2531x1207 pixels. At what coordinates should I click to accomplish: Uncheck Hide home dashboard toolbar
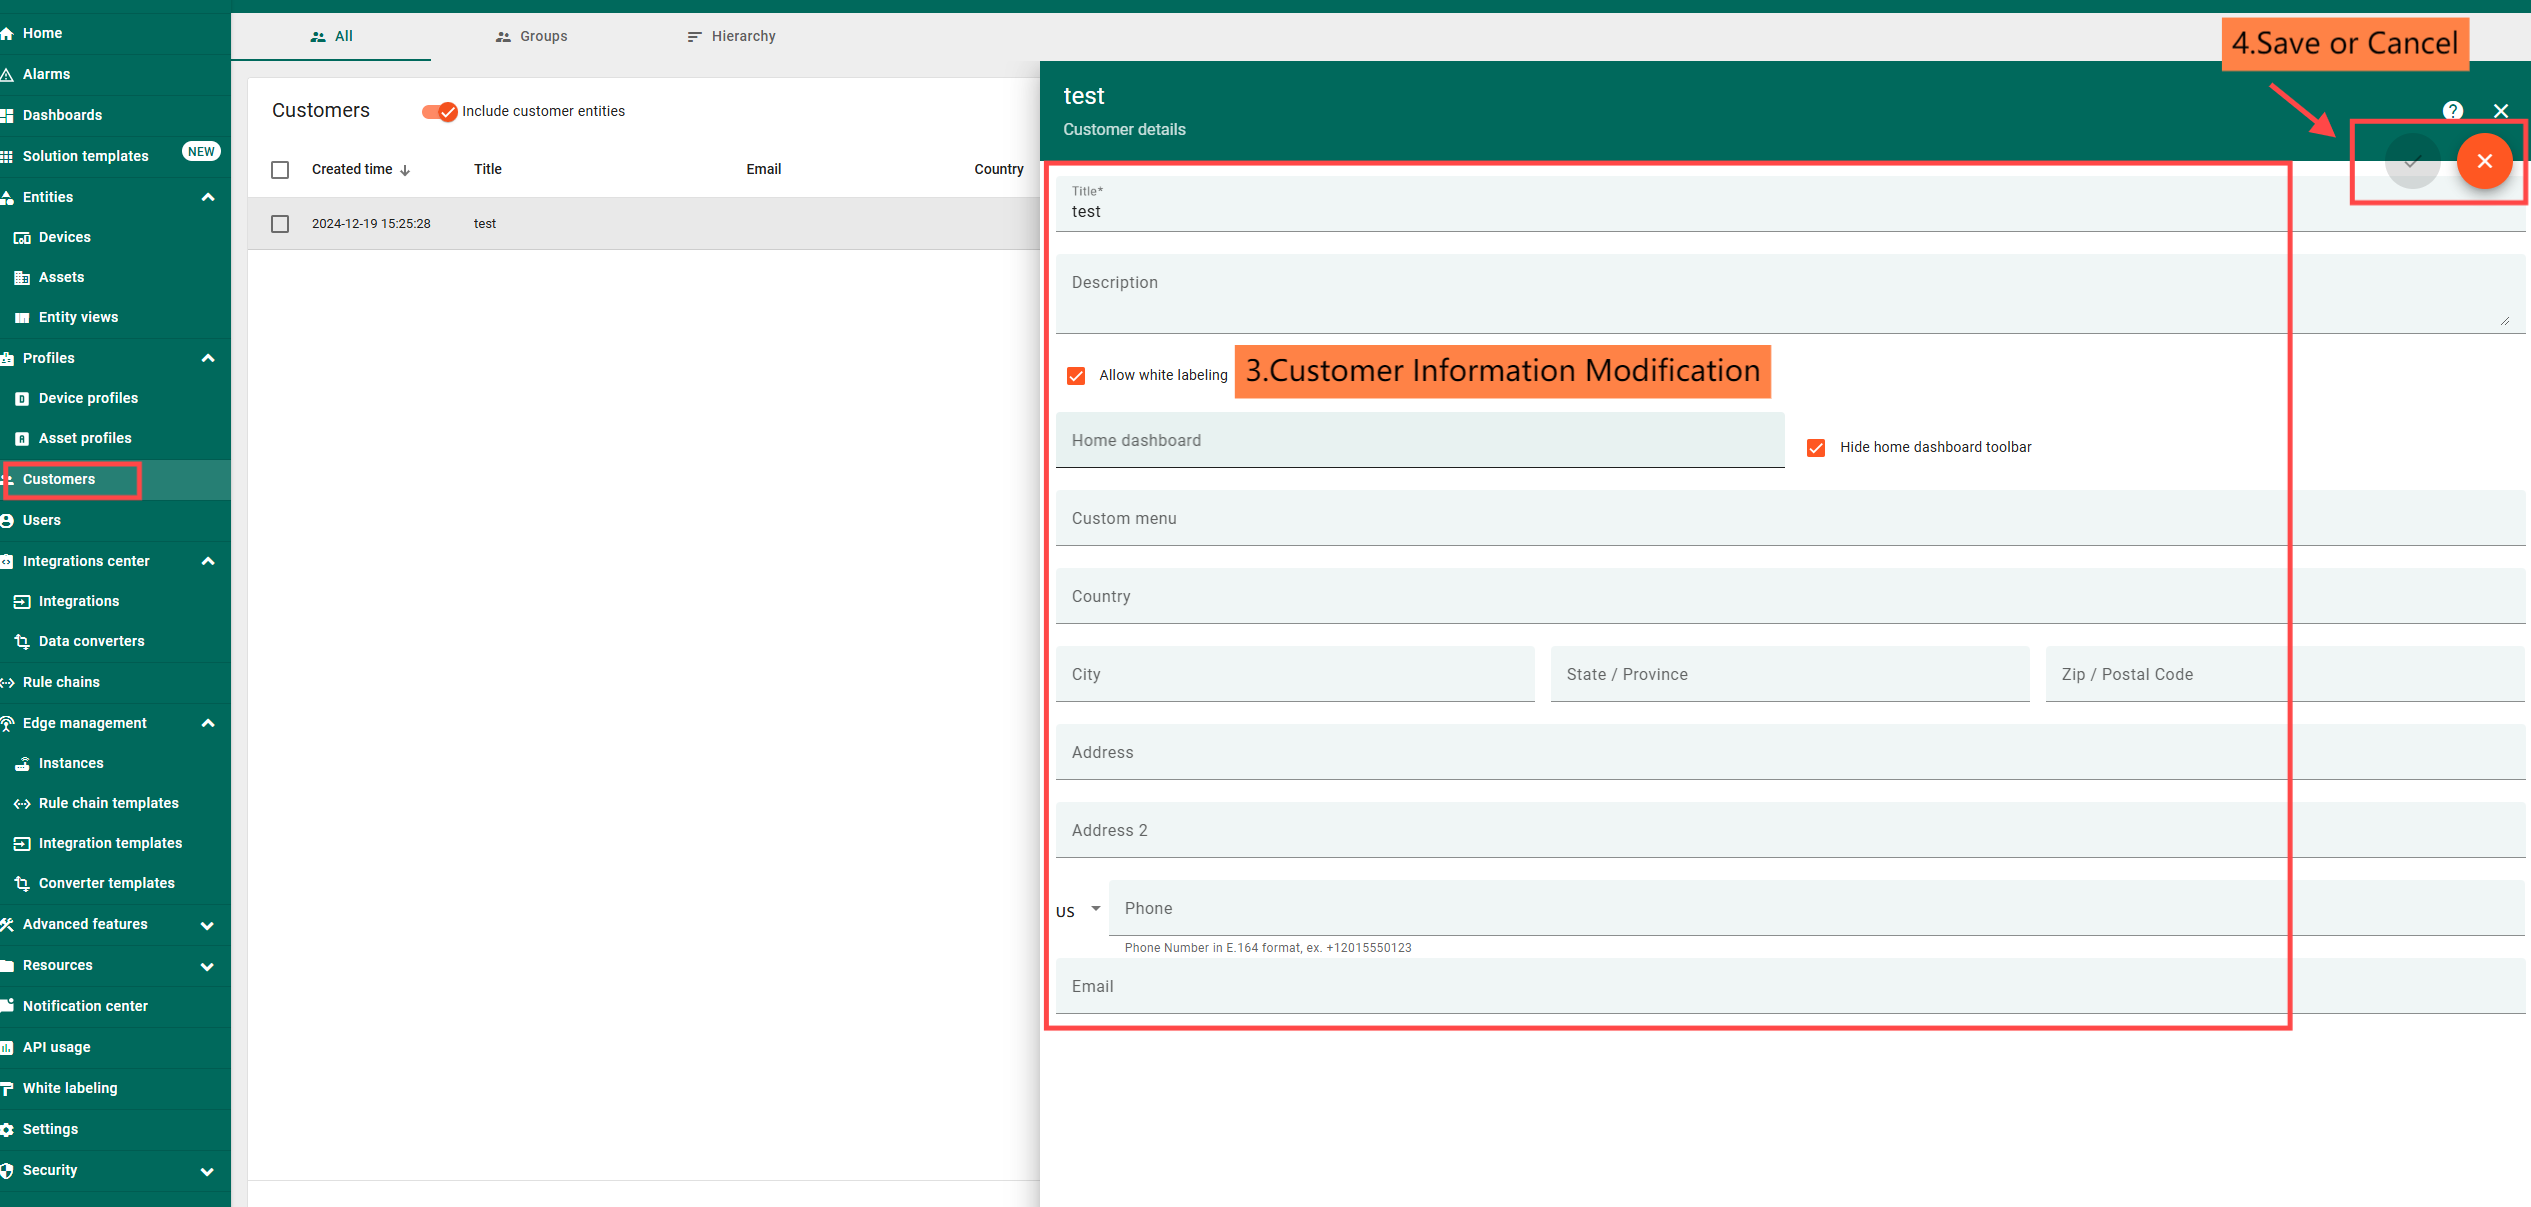point(1816,448)
